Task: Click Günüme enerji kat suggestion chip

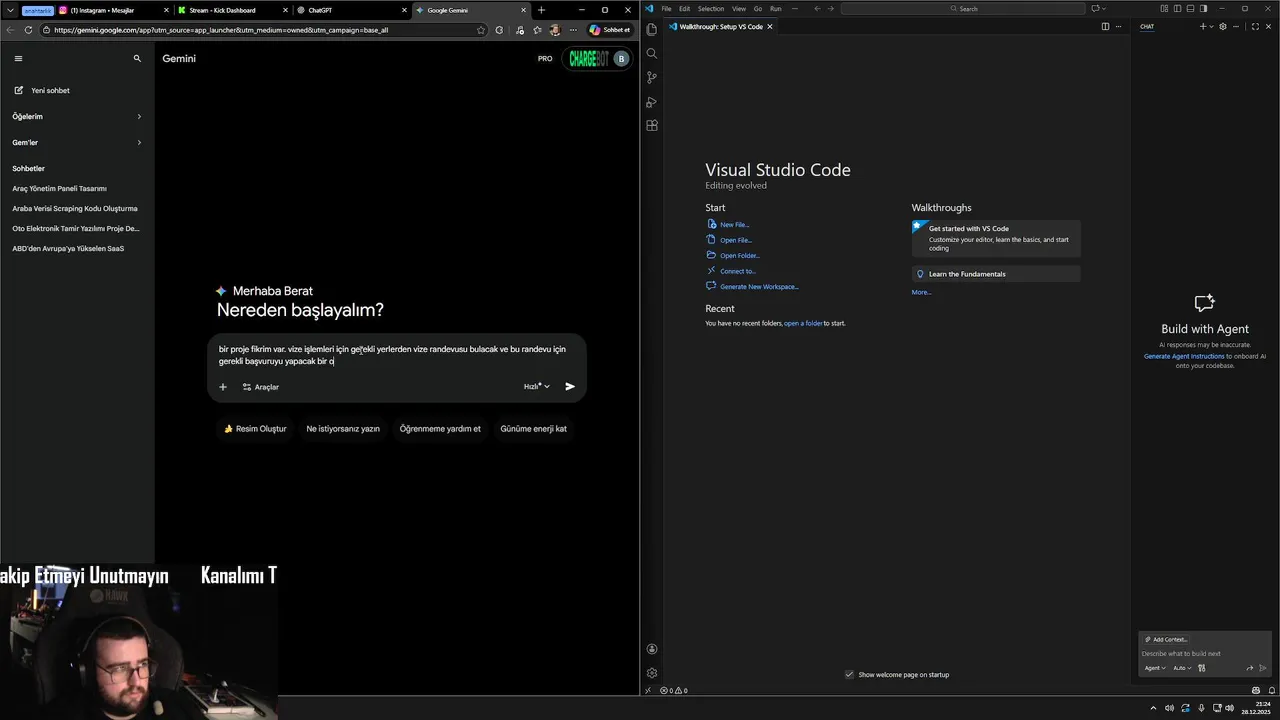Action: (534, 428)
